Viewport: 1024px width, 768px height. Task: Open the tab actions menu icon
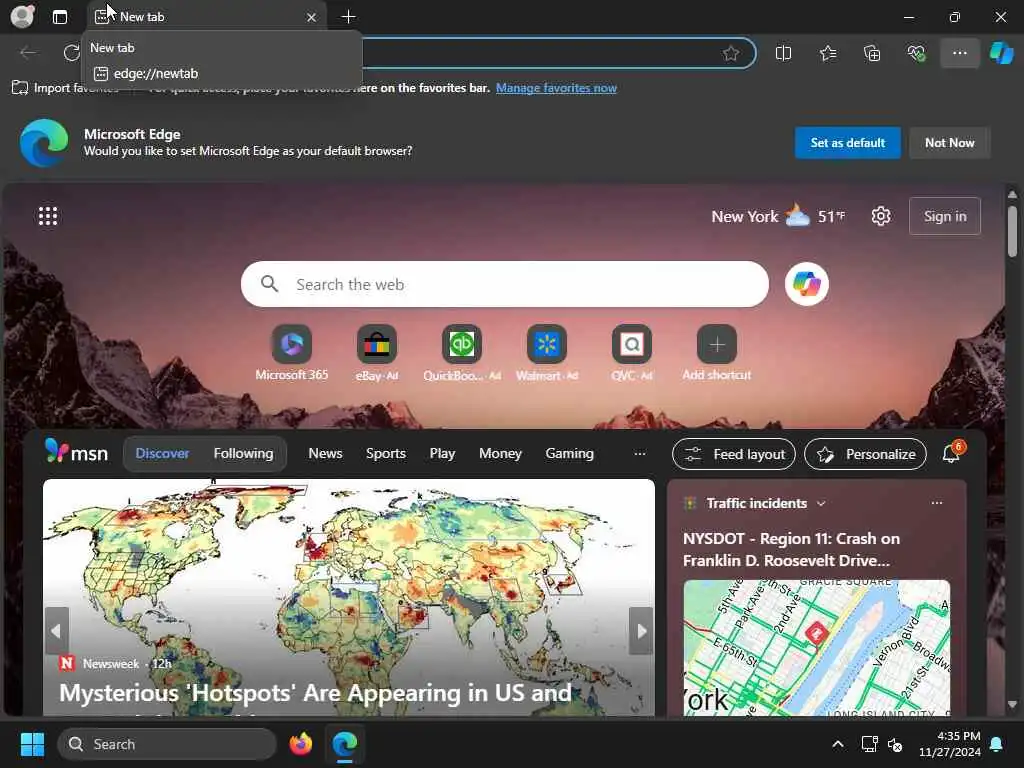pyautogui.click(x=60, y=17)
